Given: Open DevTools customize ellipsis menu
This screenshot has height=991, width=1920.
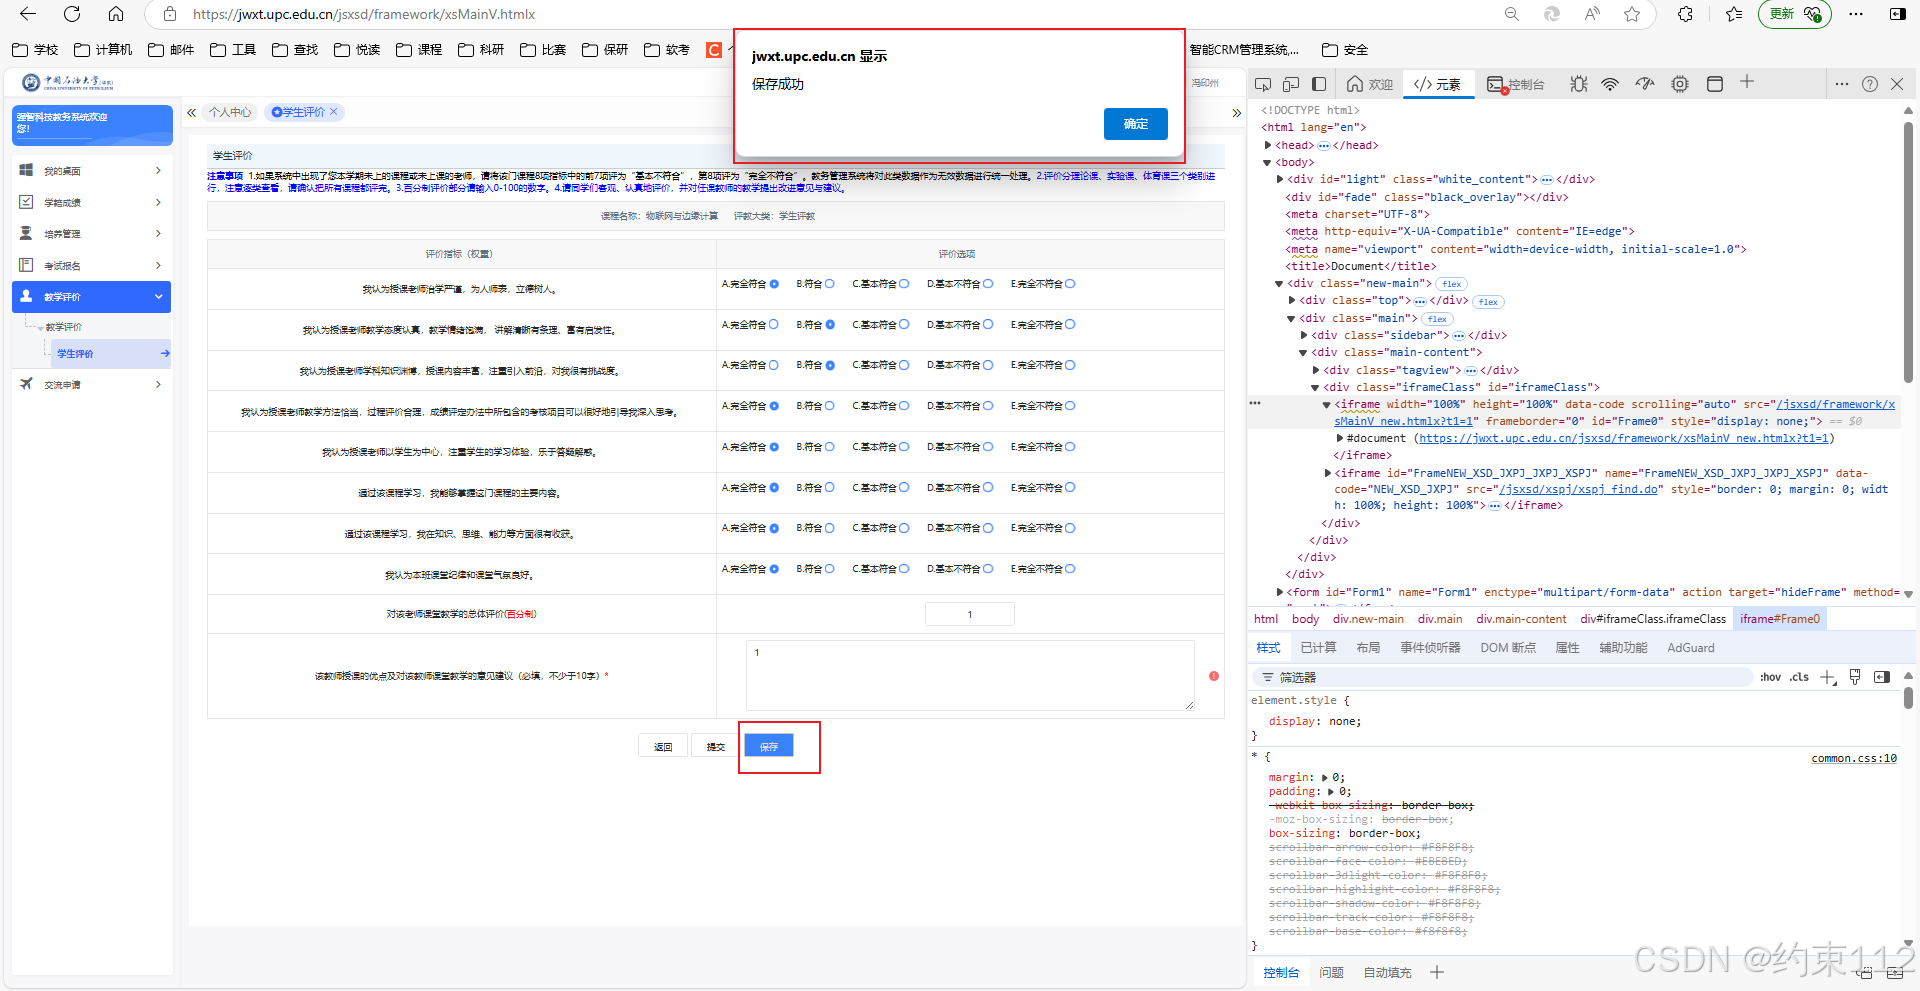Looking at the screenshot, I should (1842, 84).
